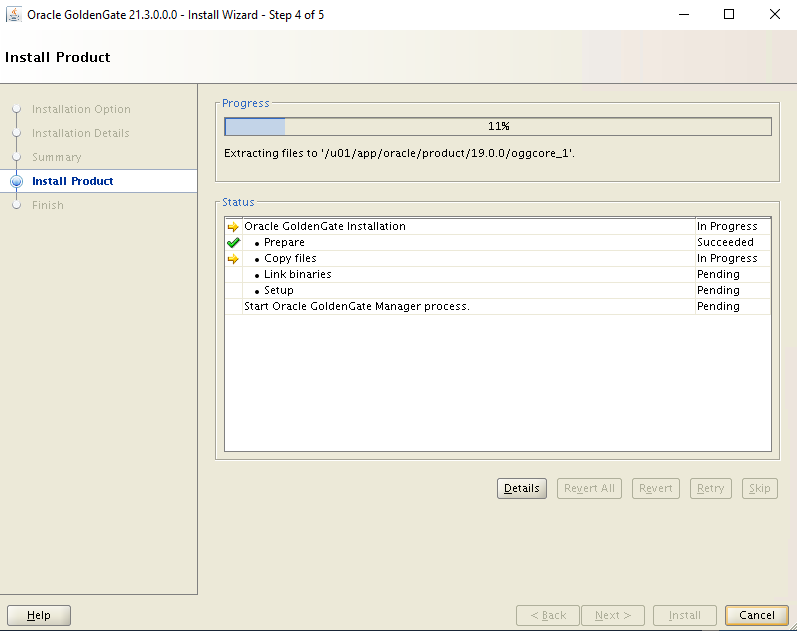Click the yellow arrow icon beside Copy files
Screen dimensions: 797x631
[233, 259]
